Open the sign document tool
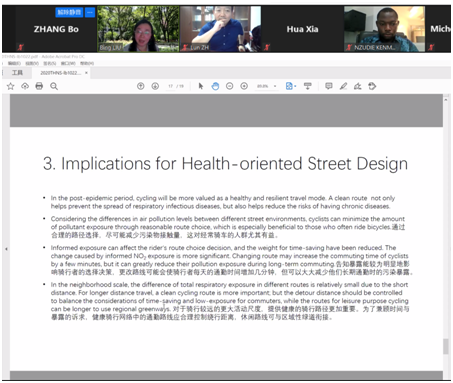The width and height of the screenshot is (453, 383). [358, 86]
